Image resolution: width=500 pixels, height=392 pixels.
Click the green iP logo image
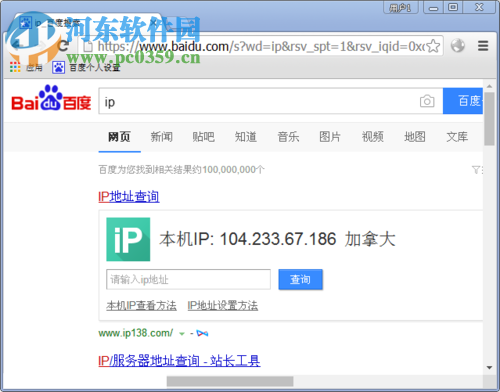click(128, 239)
